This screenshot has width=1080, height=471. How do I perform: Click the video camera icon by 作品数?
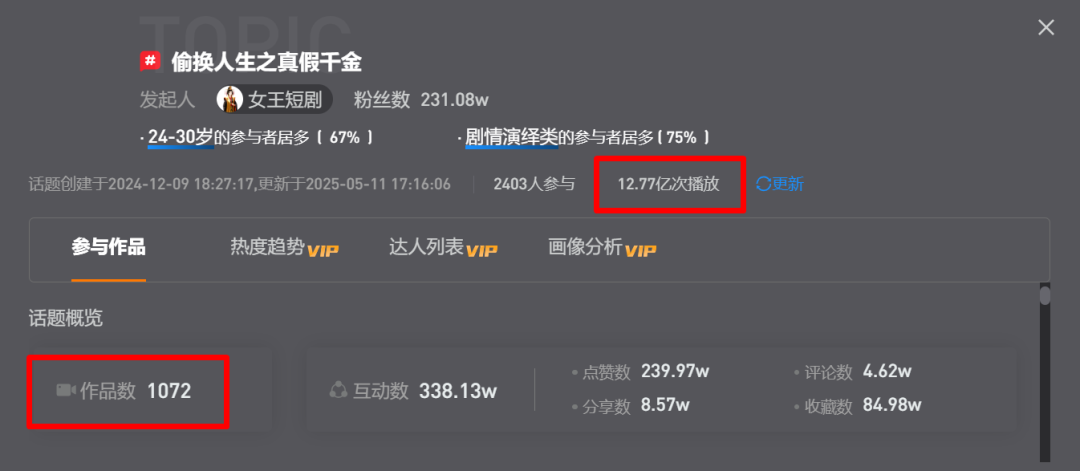point(65,390)
